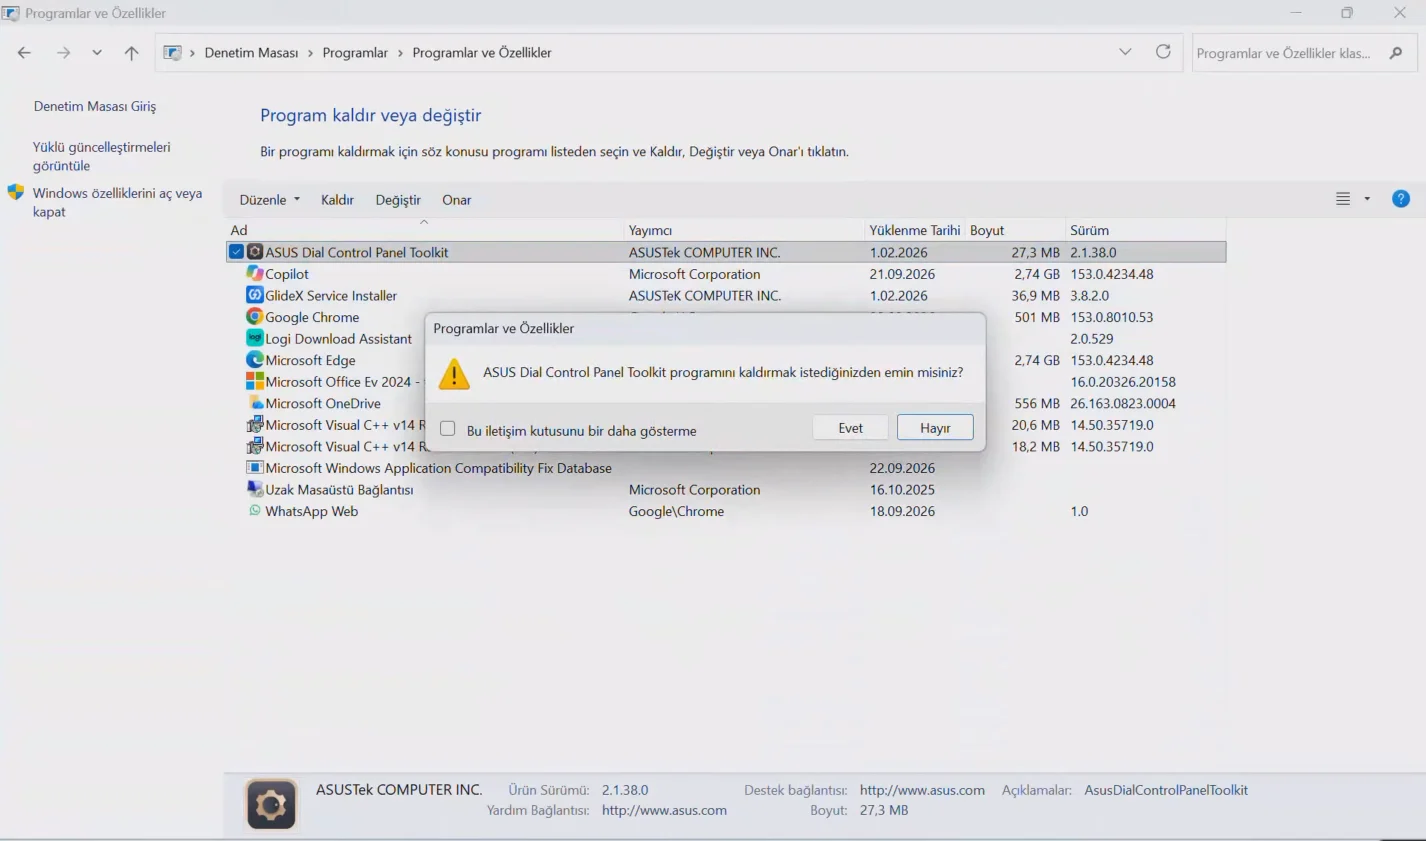Click the view options list icon
The image size is (1426, 841).
(1343, 199)
